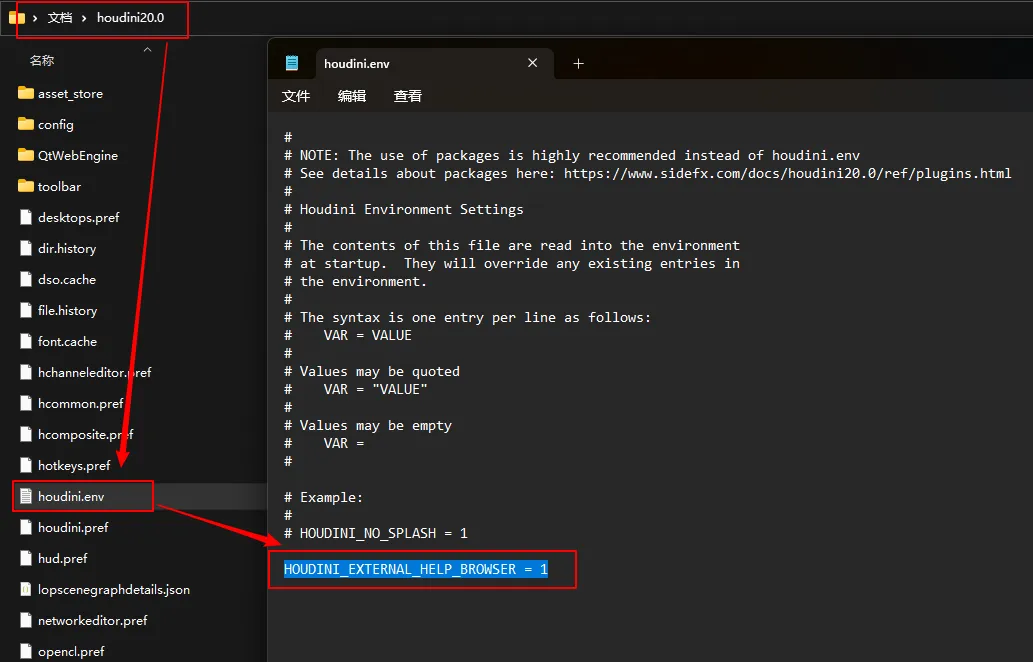
Task: Click the config folder icon
Action: coord(26,124)
